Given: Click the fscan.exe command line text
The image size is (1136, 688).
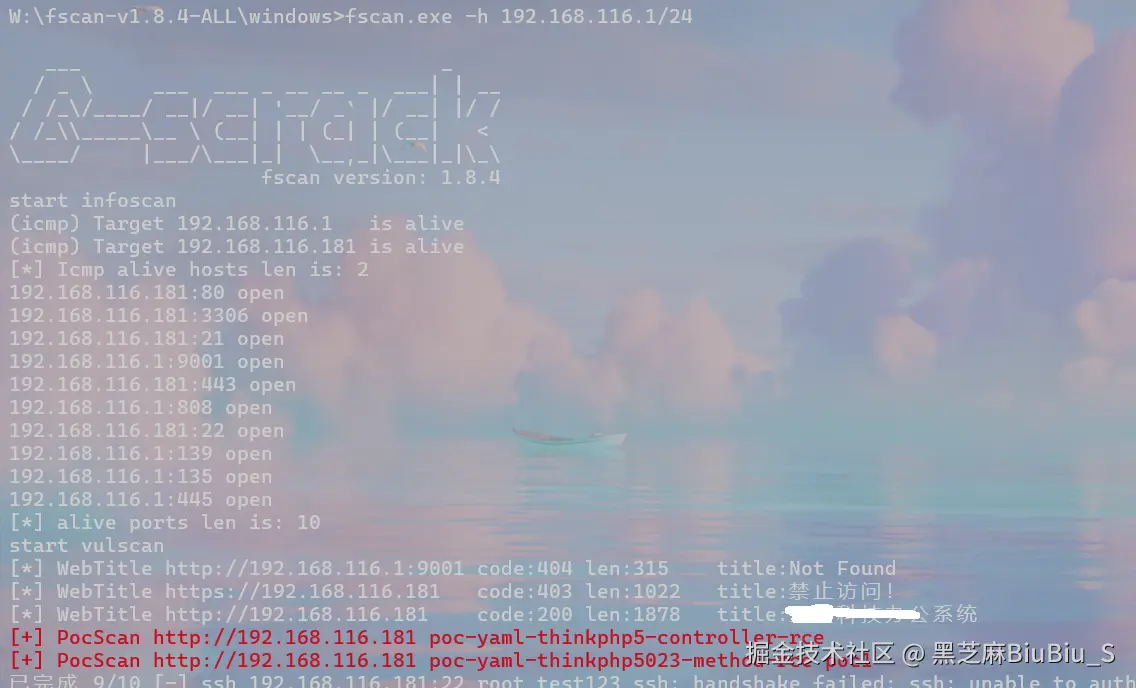Looking at the screenshot, I should pyautogui.click(x=350, y=16).
